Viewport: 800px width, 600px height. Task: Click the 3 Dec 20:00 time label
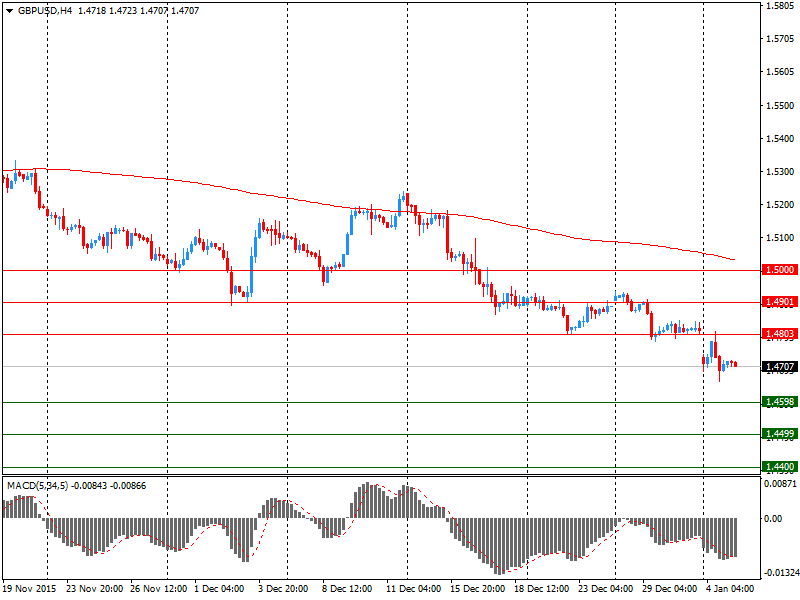pyautogui.click(x=283, y=588)
